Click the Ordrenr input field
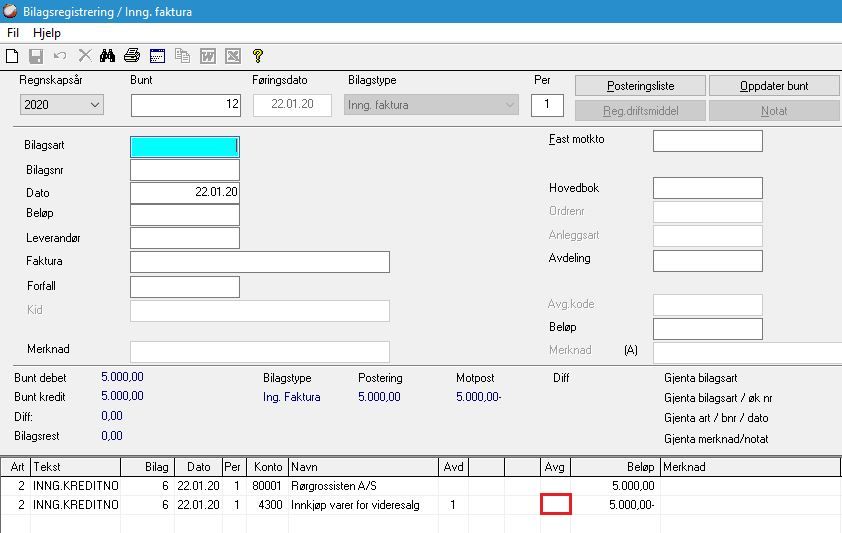 [x=708, y=211]
